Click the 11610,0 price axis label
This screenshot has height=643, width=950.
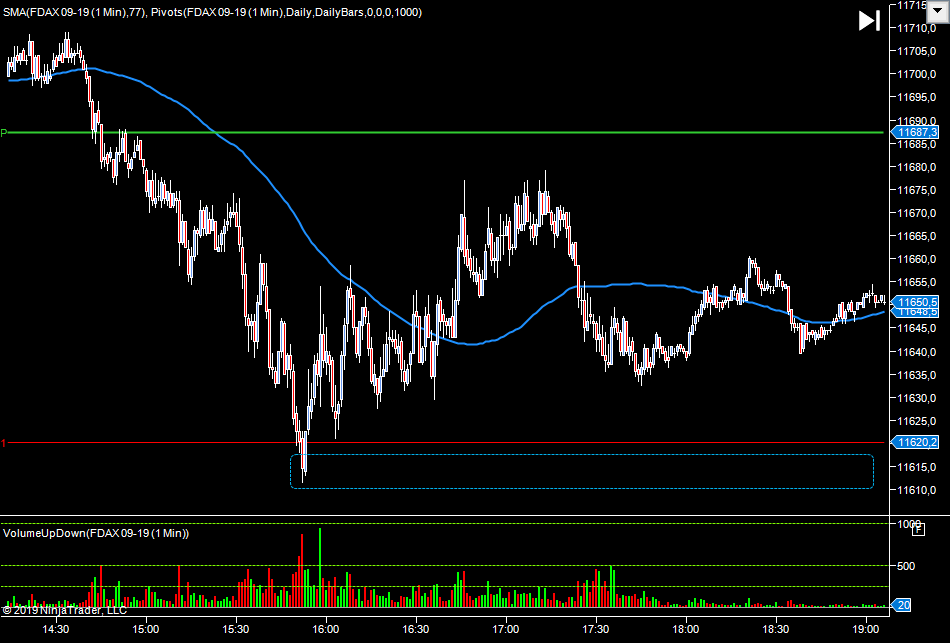tap(917, 490)
